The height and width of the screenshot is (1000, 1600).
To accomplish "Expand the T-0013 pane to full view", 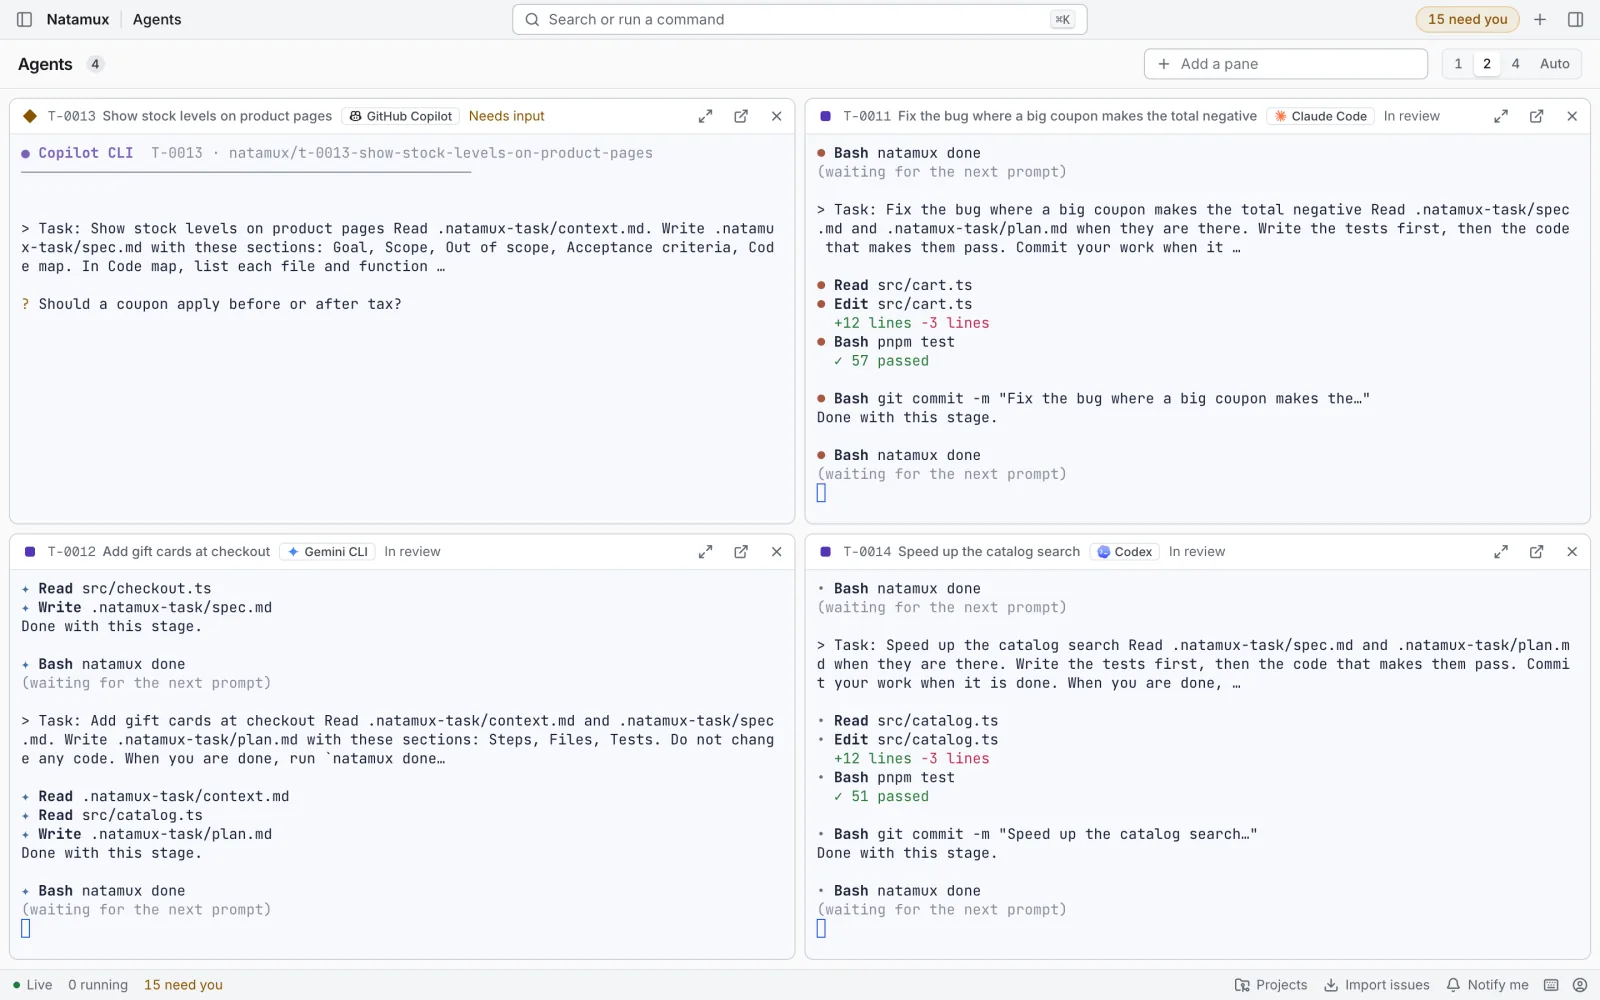I will tap(705, 116).
